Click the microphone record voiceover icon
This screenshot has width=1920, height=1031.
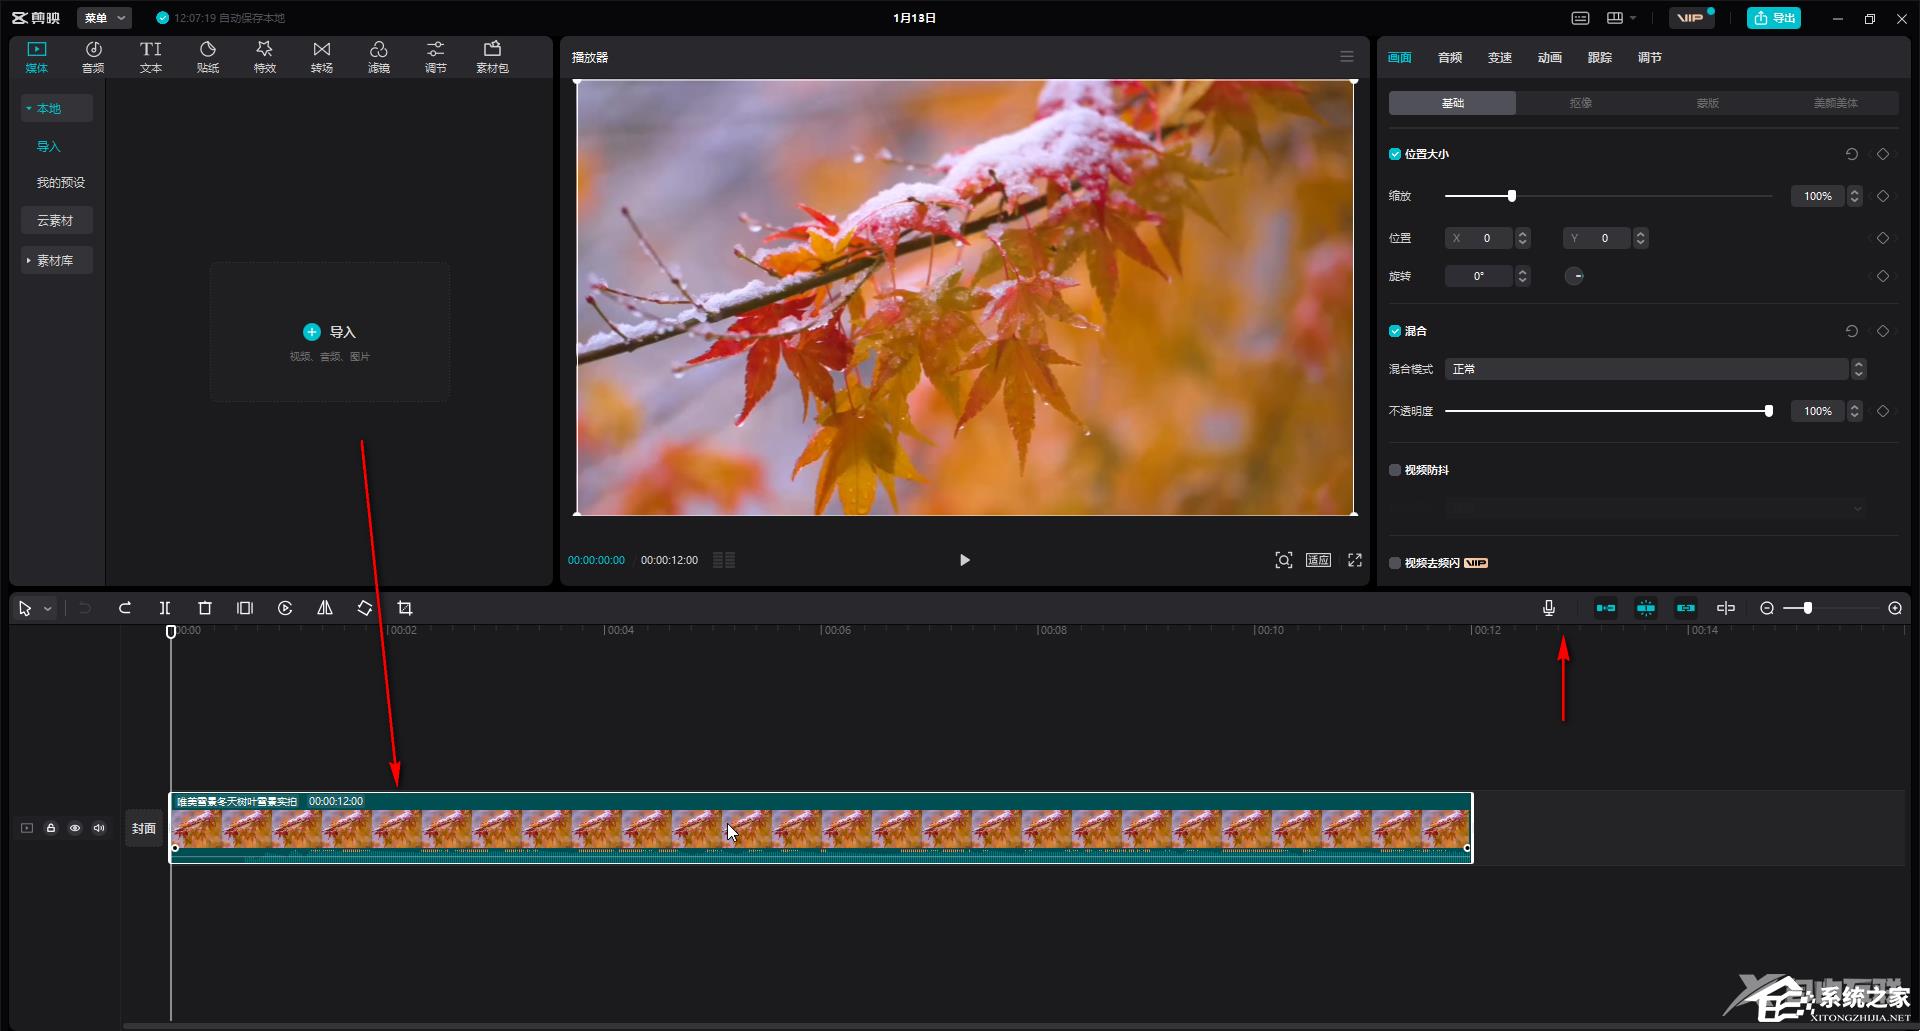coord(1549,608)
